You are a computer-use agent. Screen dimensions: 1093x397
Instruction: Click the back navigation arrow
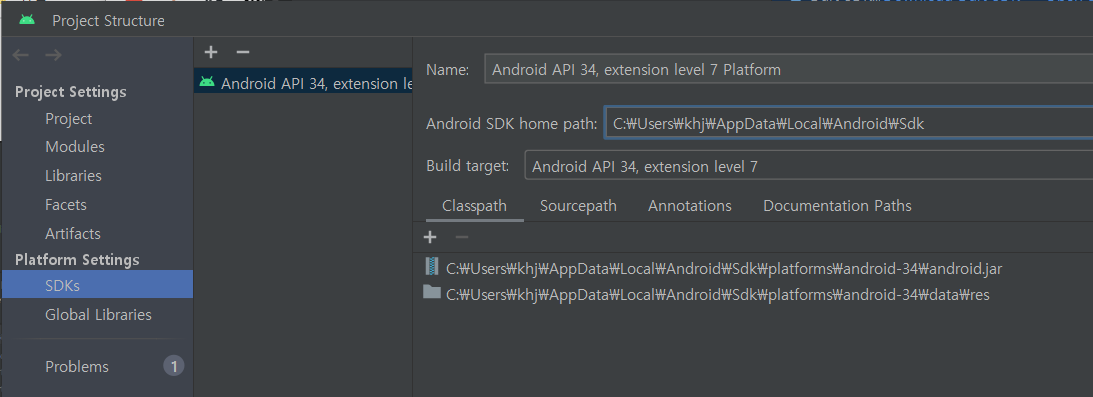pyautogui.click(x=21, y=55)
